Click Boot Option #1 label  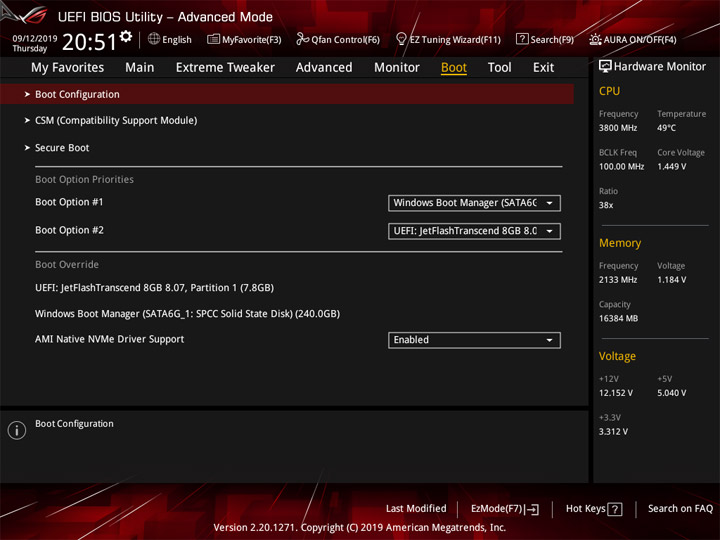69,202
